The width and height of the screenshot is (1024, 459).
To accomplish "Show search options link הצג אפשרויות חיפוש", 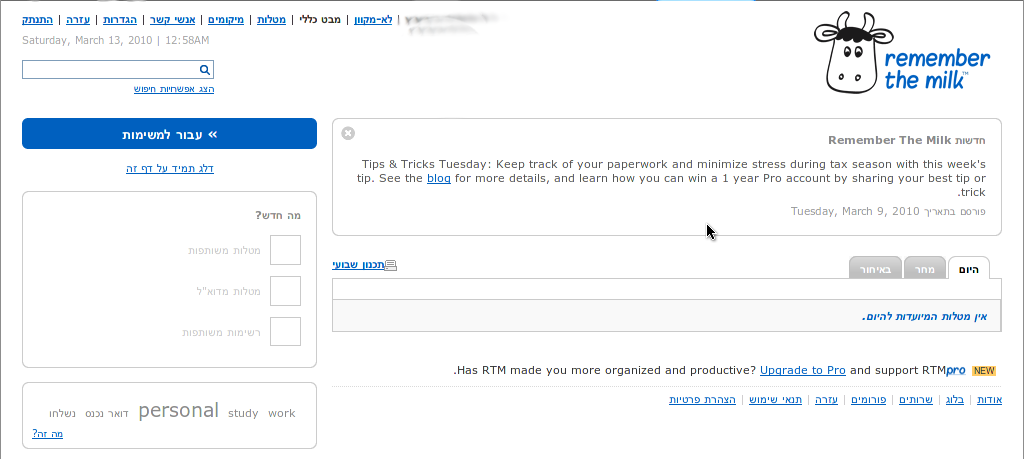I will point(174,89).
